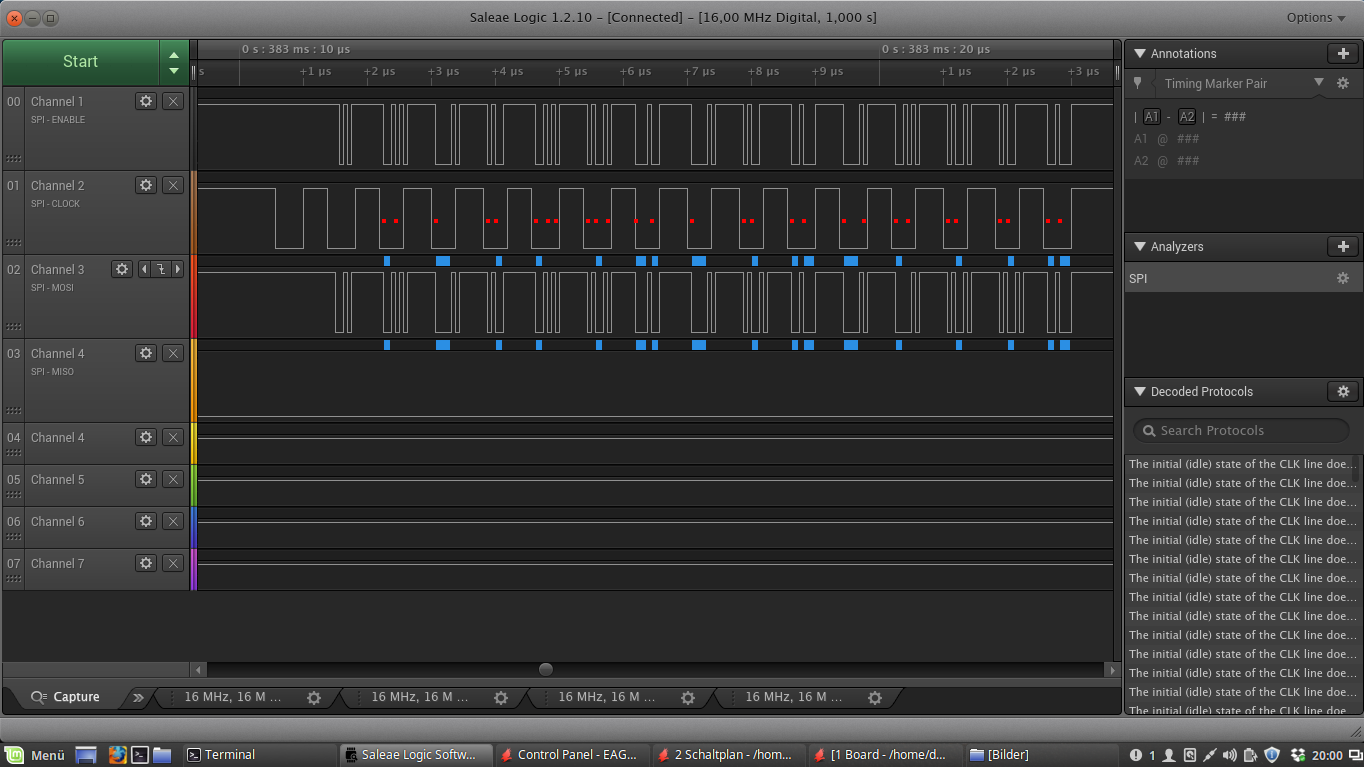This screenshot has width=1364, height=767.
Task: Click the 20:00 clock
Action: (1327, 755)
